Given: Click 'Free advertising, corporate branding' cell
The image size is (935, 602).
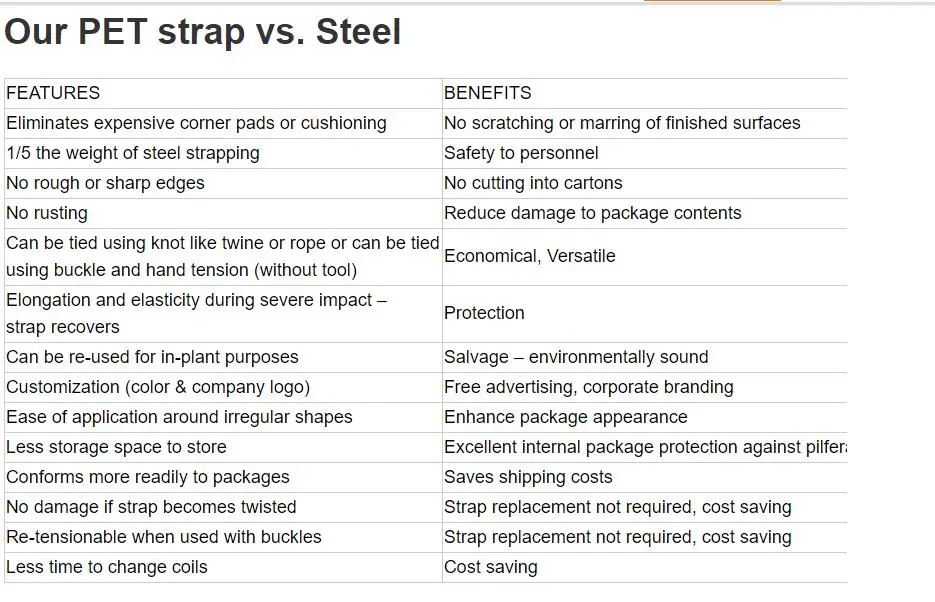Looking at the screenshot, I should coord(645,387).
